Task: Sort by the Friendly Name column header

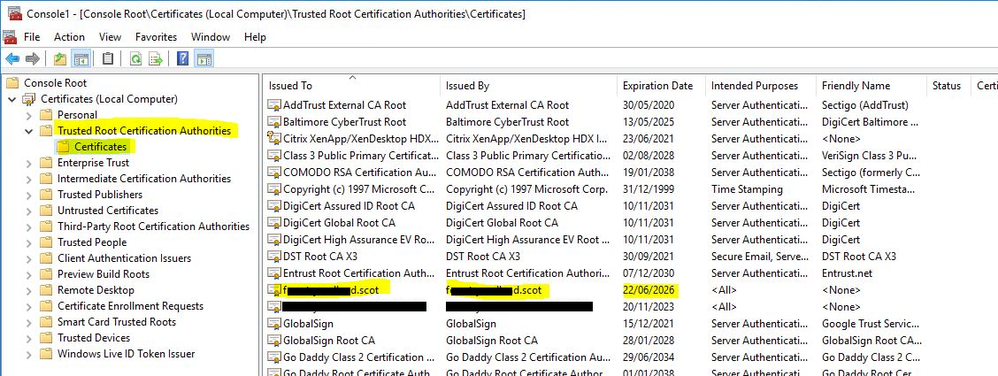Action: 871,86
